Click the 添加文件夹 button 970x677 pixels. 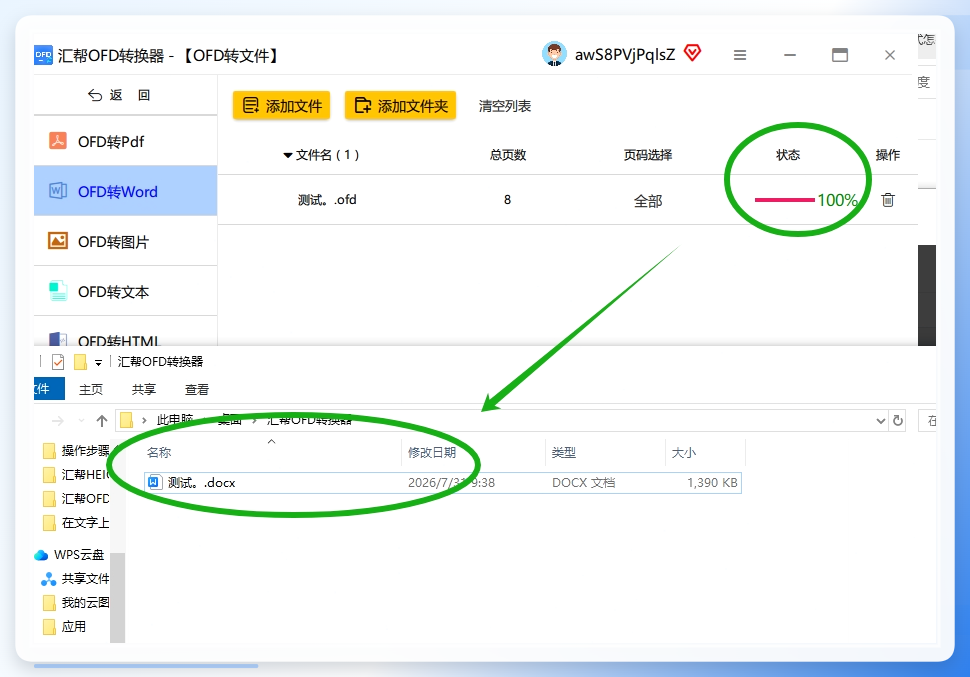point(400,106)
